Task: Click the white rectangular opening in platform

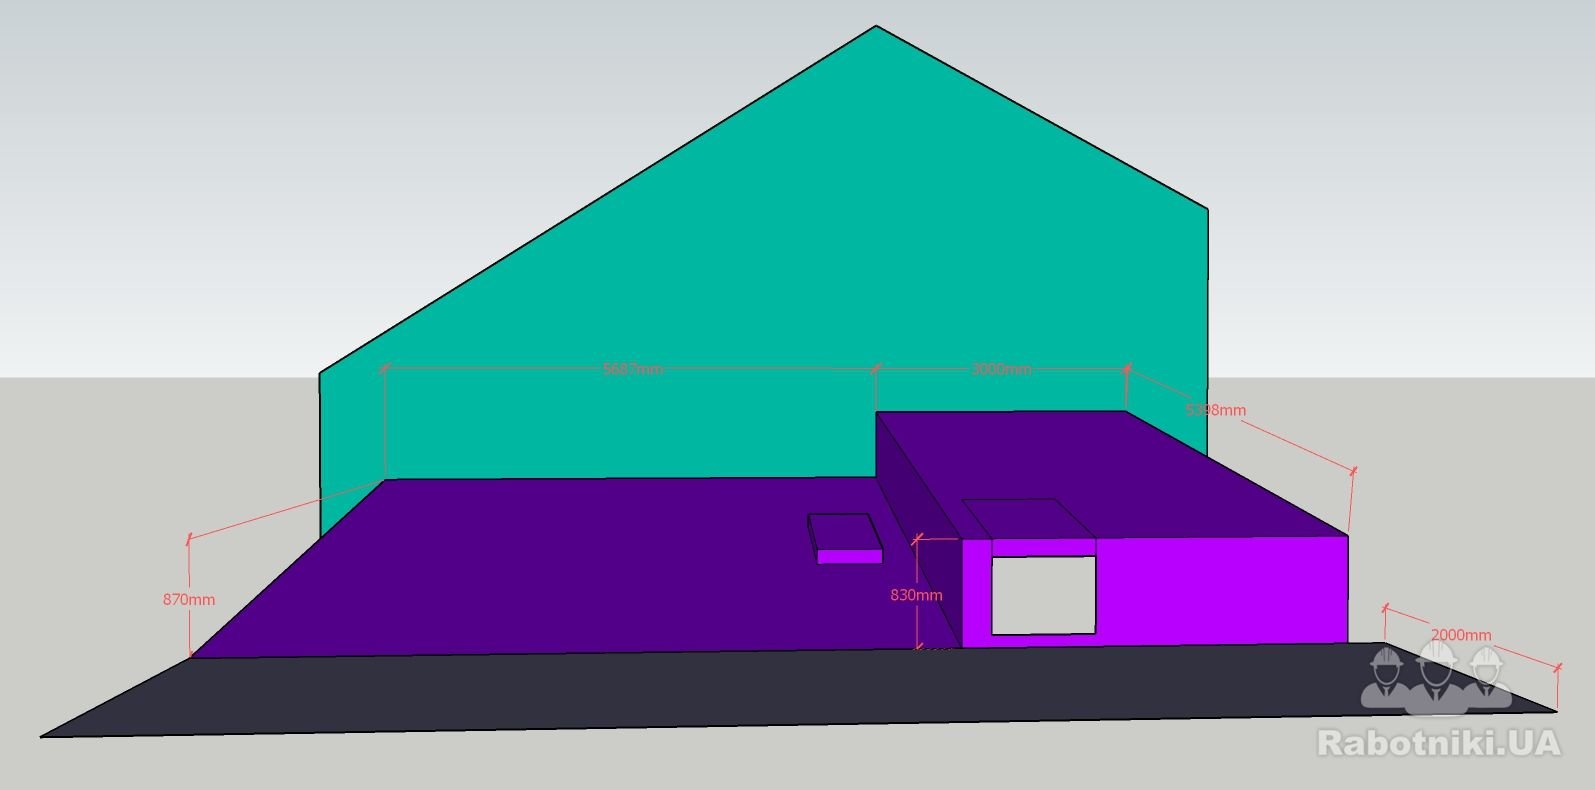Action: pos(1043,595)
